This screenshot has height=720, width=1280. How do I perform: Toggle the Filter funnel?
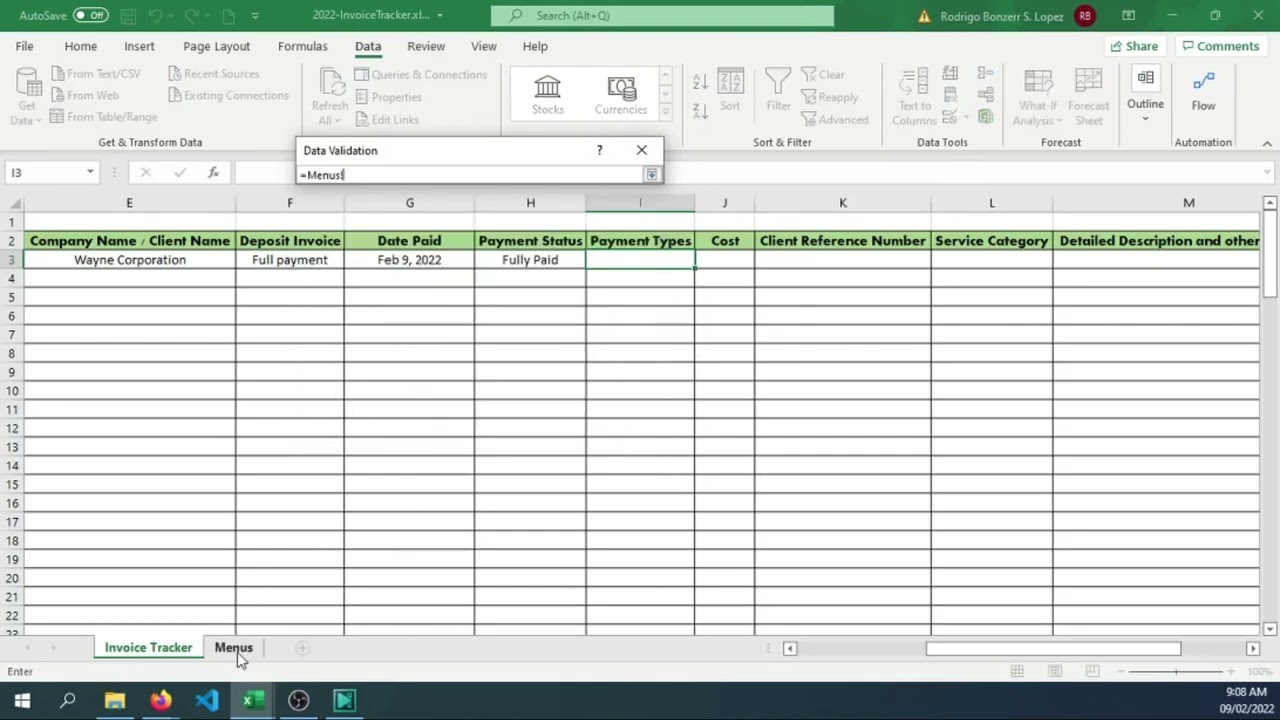point(778,92)
